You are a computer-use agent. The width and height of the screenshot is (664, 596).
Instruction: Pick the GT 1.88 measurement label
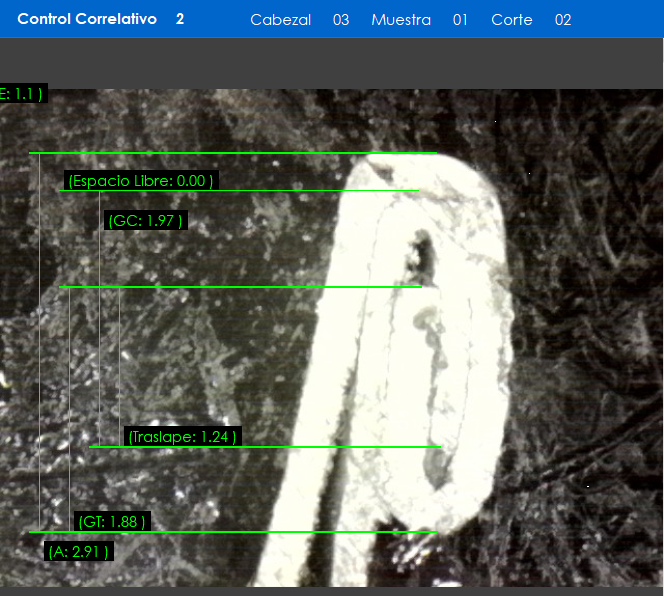pyautogui.click(x=112, y=521)
